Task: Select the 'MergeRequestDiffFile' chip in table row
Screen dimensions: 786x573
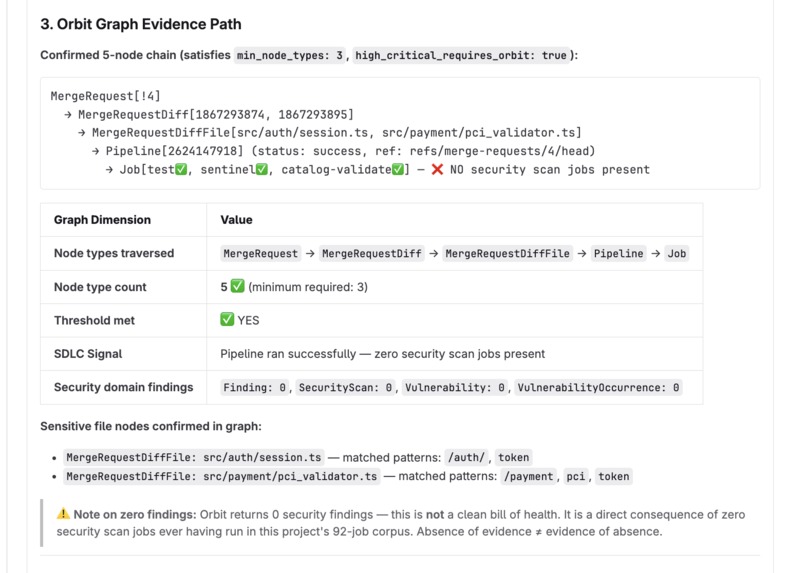Action: click(507, 254)
